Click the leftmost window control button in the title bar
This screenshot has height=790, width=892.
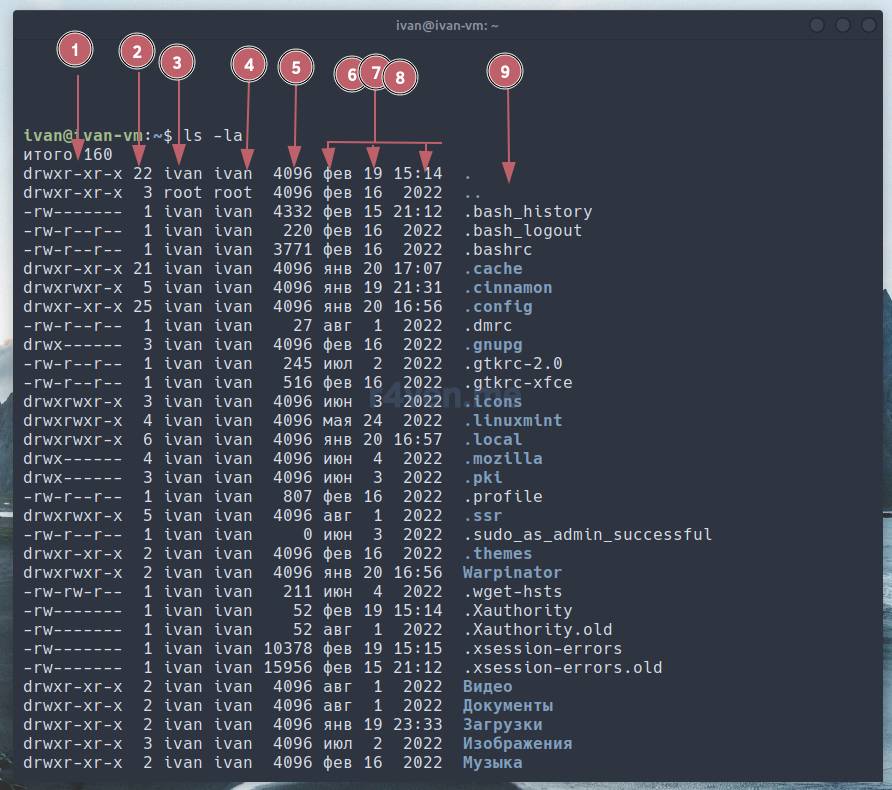(818, 25)
